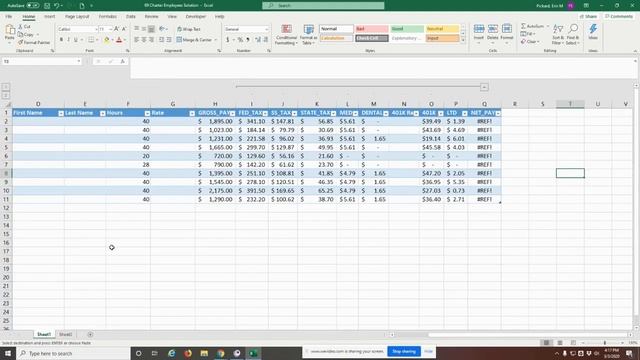Open Sort & Filter menu
640x360 pixels.
tap(558, 34)
